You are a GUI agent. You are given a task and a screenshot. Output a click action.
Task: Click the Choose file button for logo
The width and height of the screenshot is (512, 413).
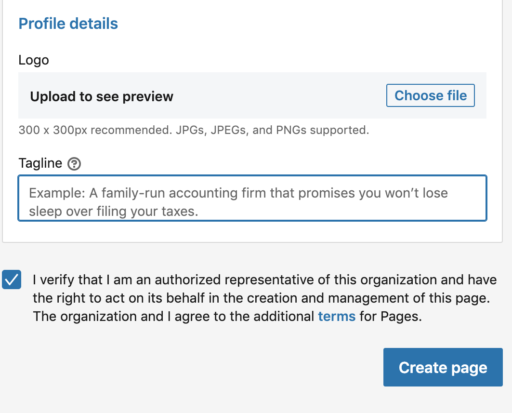430,96
